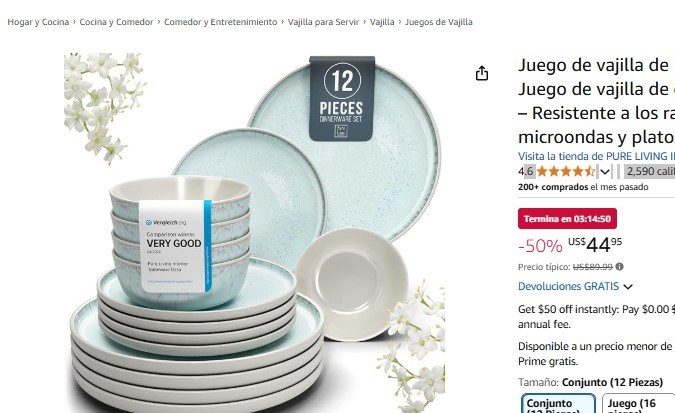Navigate to Comedor y Entretenimiento breadcrumb
Image resolution: width=675 pixels, height=413 pixels.
click(x=220, y=22)
